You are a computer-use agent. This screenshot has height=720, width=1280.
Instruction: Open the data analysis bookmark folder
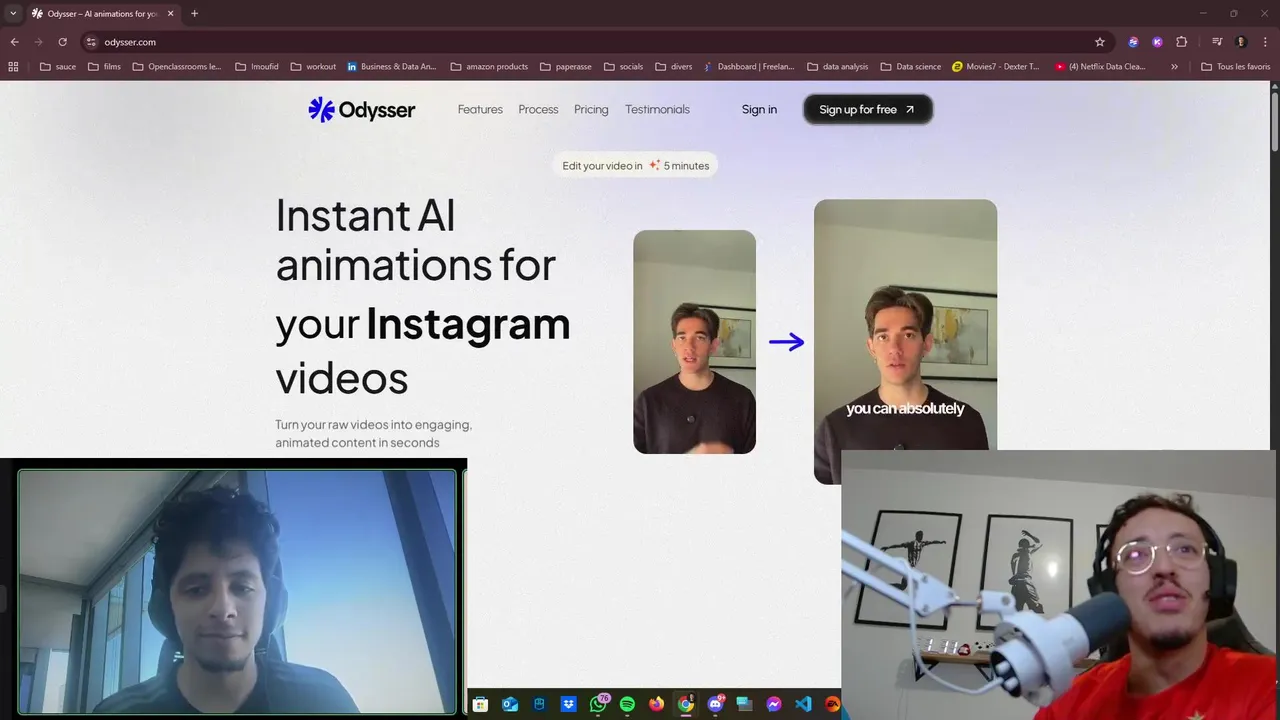pos(838,67)
